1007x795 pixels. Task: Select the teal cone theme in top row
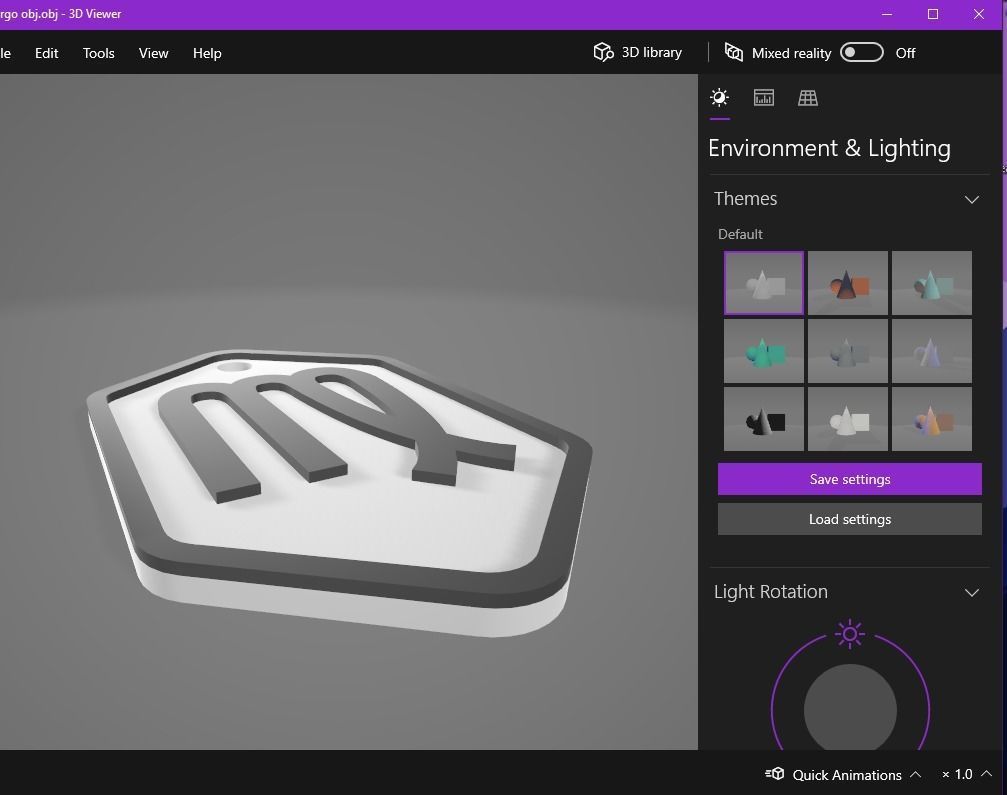pyautogui.click(x=932, y=283)
